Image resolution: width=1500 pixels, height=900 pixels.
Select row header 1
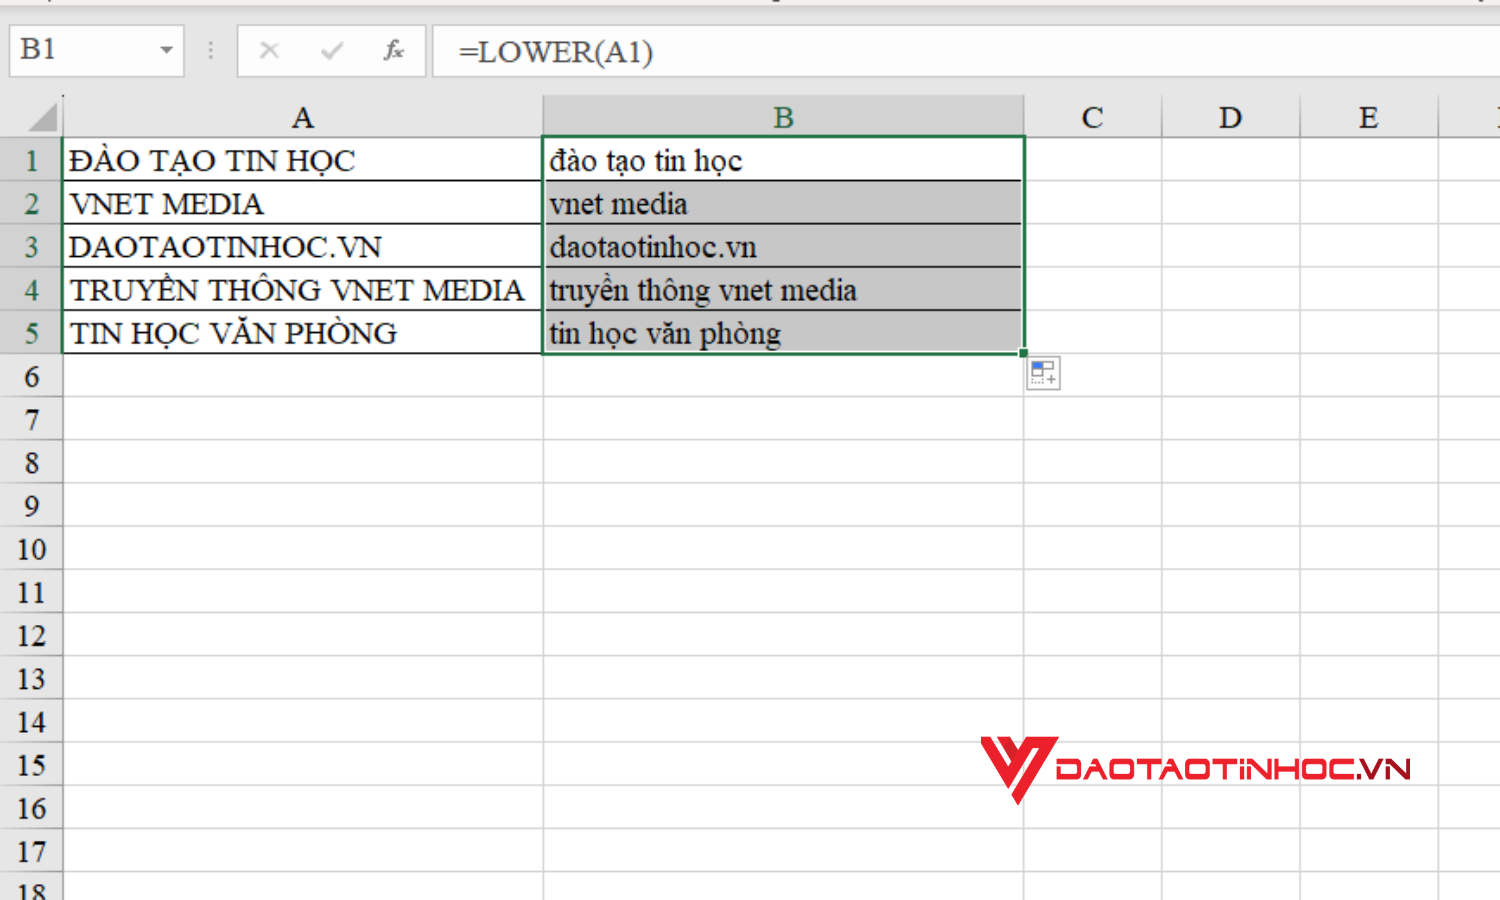coord(32,160)
